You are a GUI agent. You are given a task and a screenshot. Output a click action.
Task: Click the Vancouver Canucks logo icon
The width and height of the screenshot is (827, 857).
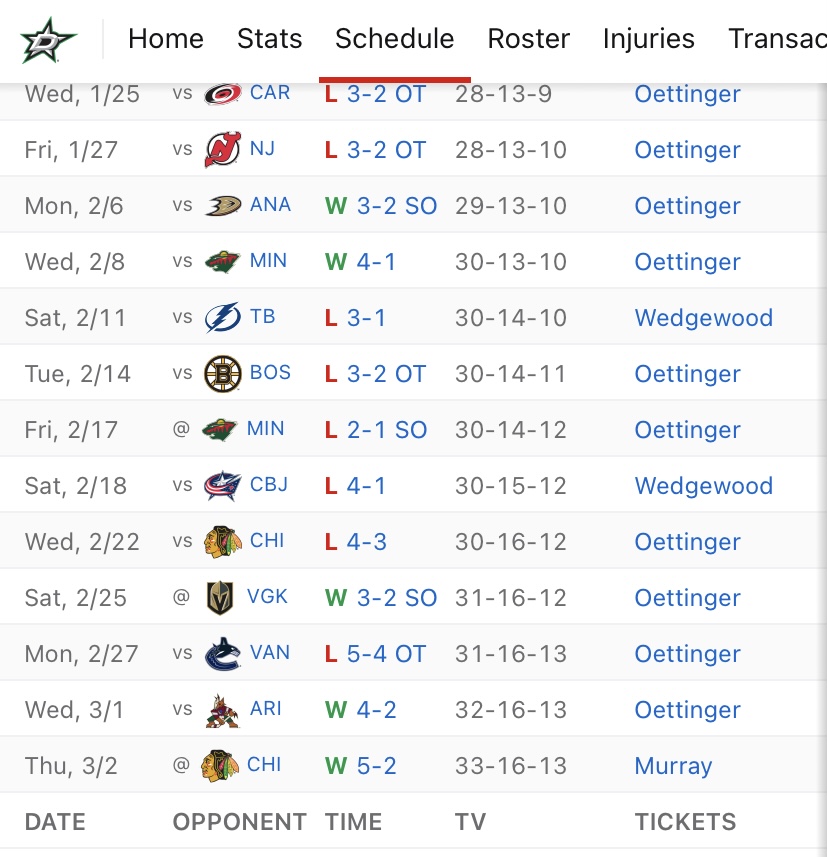point(222,654)
